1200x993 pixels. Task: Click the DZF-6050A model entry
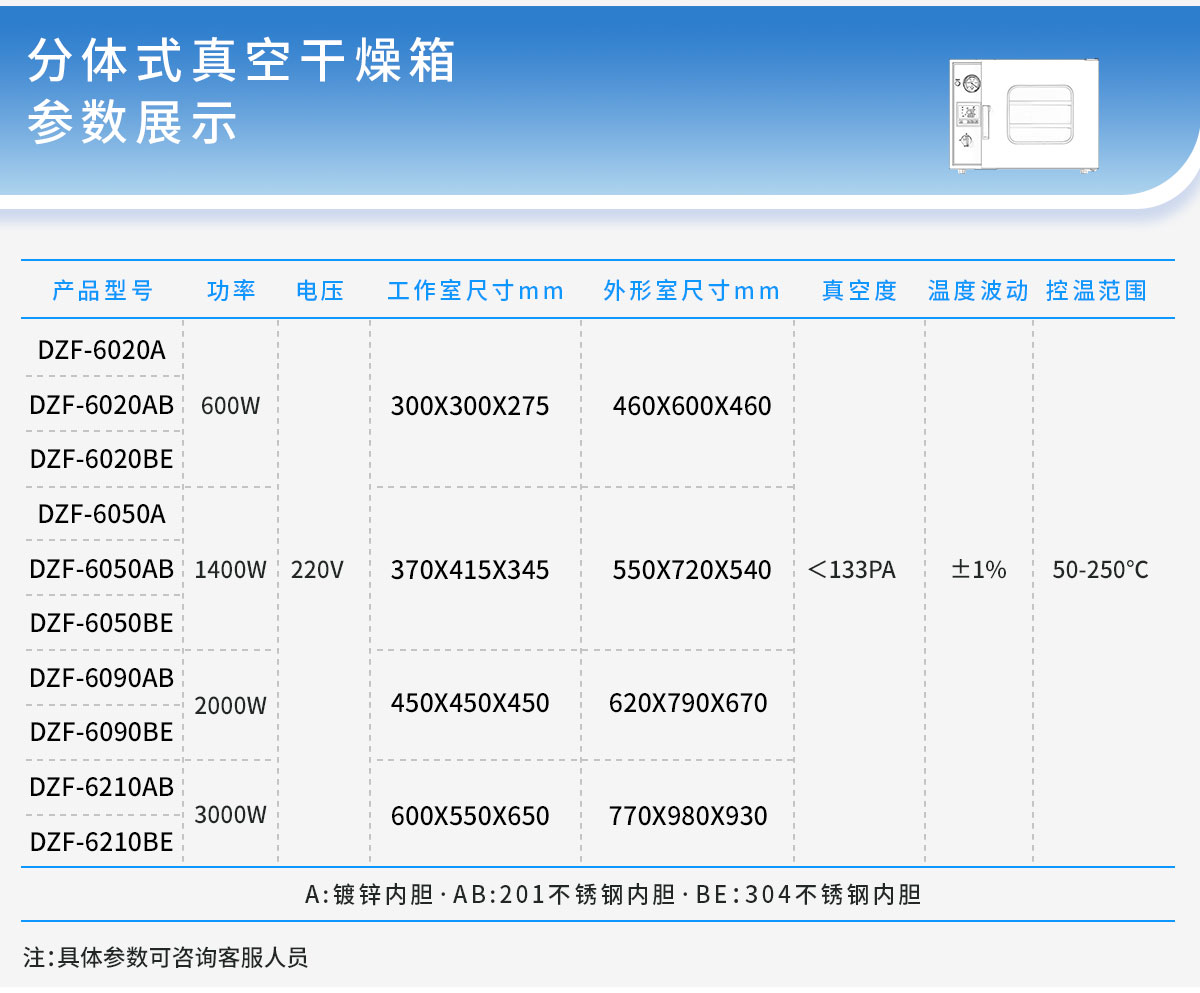(x=102, y=514)
